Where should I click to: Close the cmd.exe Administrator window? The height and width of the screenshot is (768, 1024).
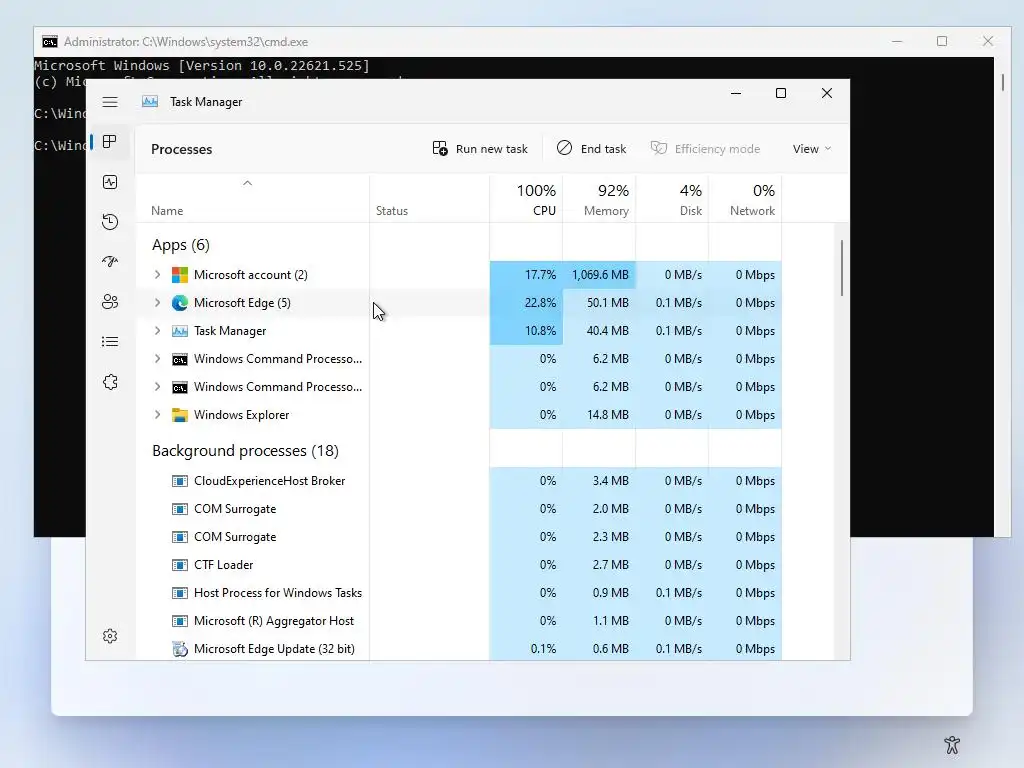click(x=988, y=41)
